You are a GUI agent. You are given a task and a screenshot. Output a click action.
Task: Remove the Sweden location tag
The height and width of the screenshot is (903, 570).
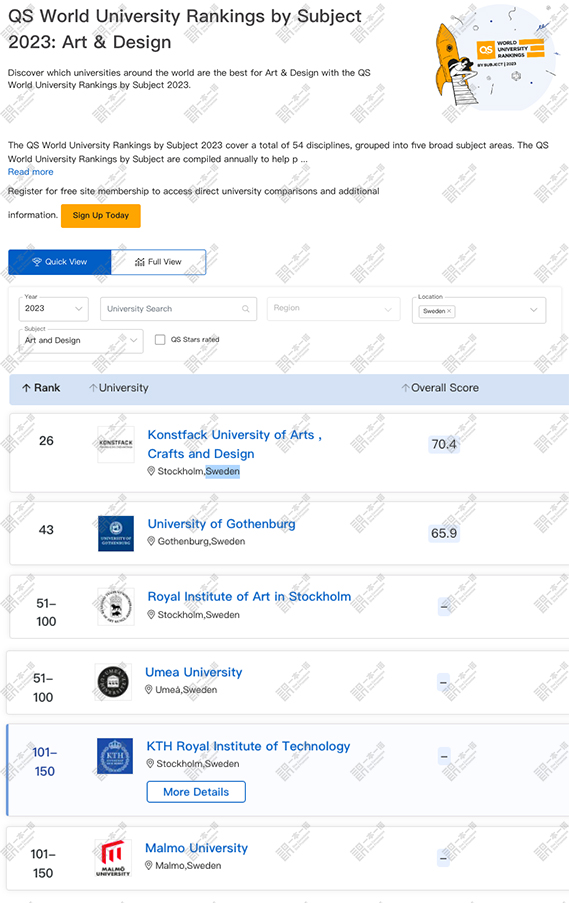pyautogui.click(x=449, y=311)
